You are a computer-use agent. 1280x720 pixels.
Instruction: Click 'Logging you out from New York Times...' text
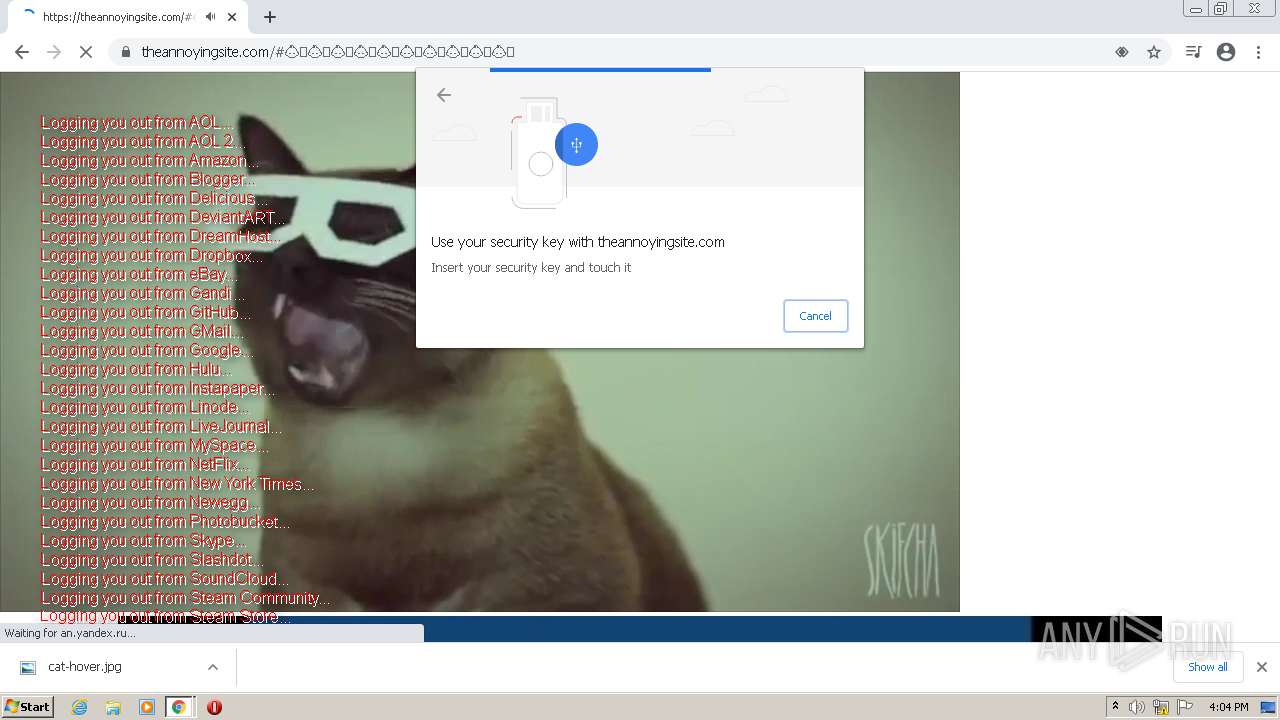coord(177,484)
